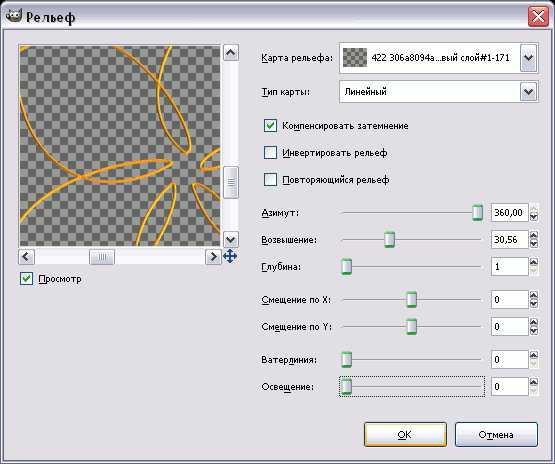Click the preview scroll up arrow
The image size is (555, 464).
coord(230,53)
